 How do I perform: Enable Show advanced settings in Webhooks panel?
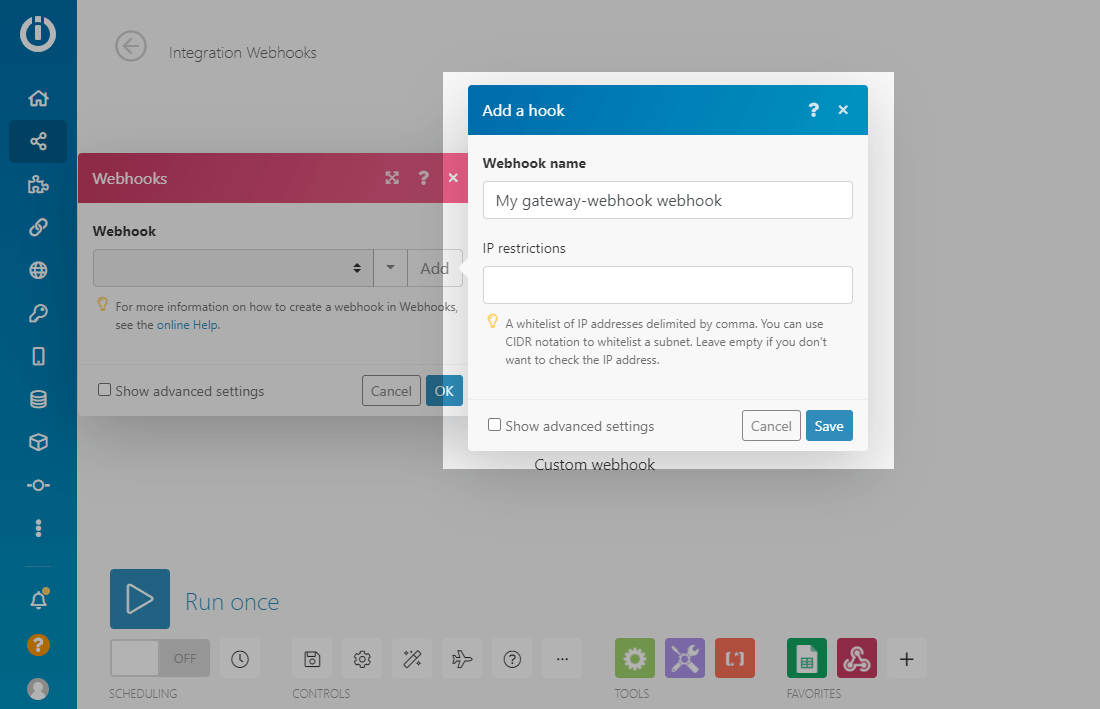coord(105,390)
